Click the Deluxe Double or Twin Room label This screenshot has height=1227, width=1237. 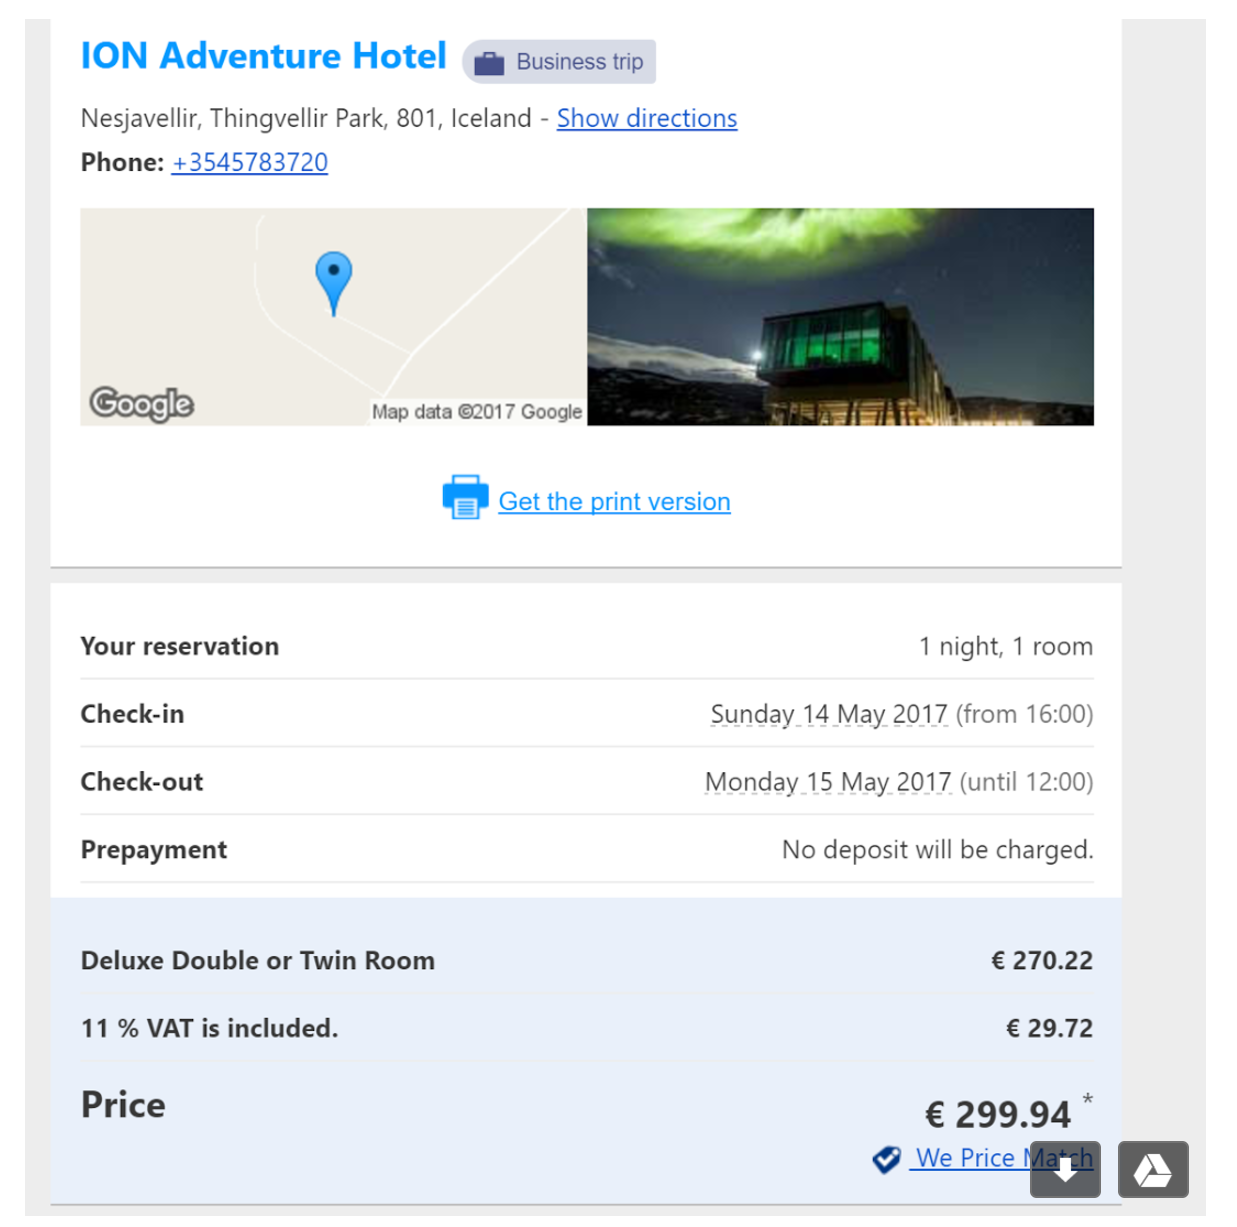(258, 961)
